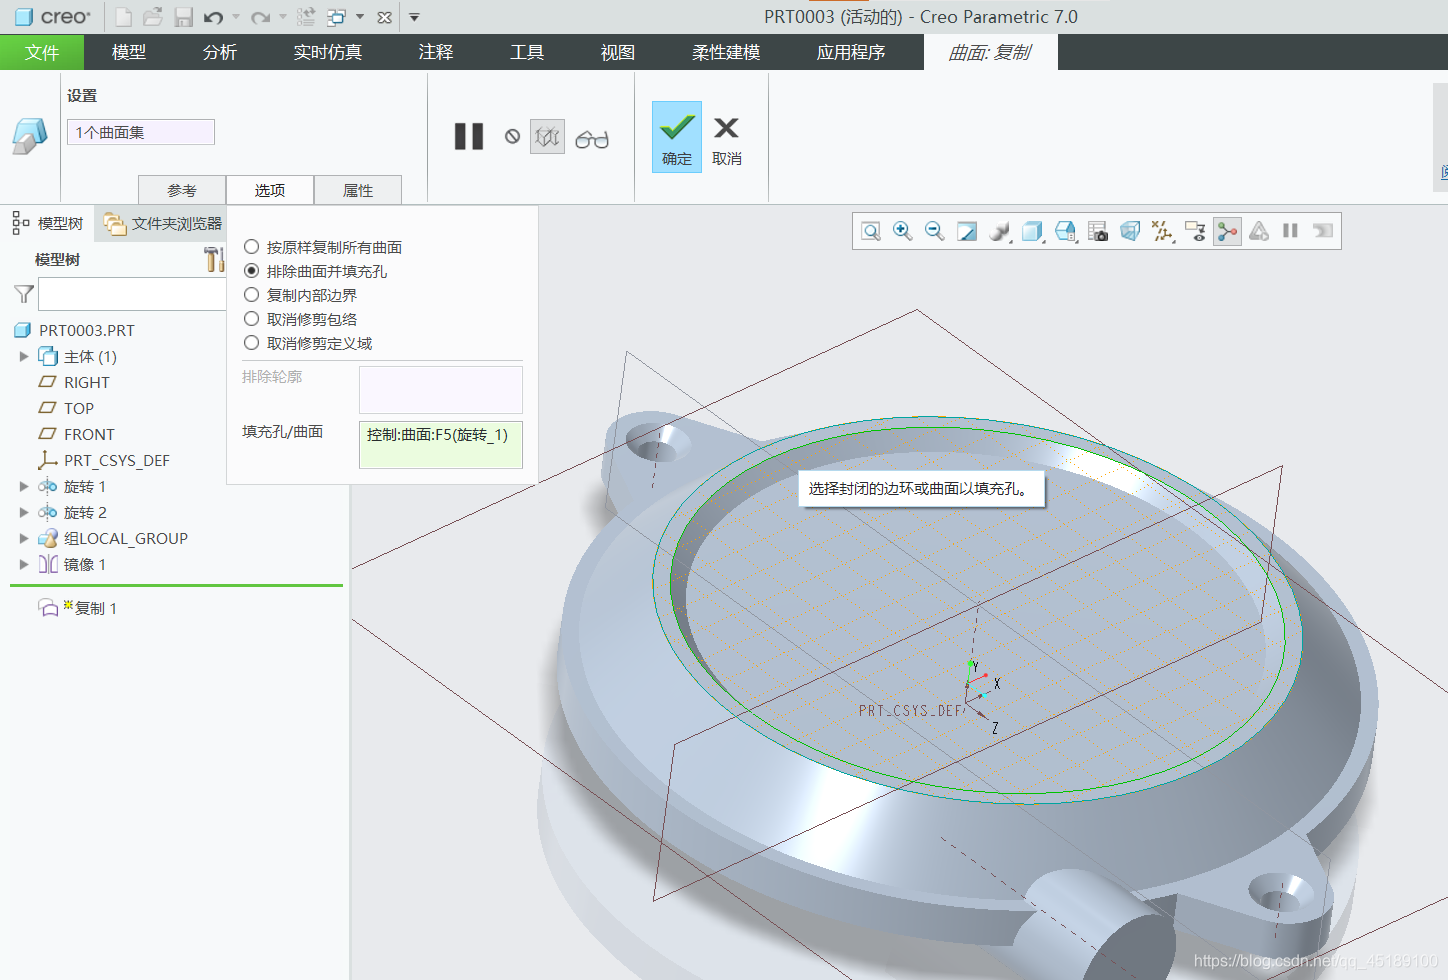The height and width of the screenshot is (980, 1448).
Task: Open the datum display filters icon
Action: [1162, 231]
